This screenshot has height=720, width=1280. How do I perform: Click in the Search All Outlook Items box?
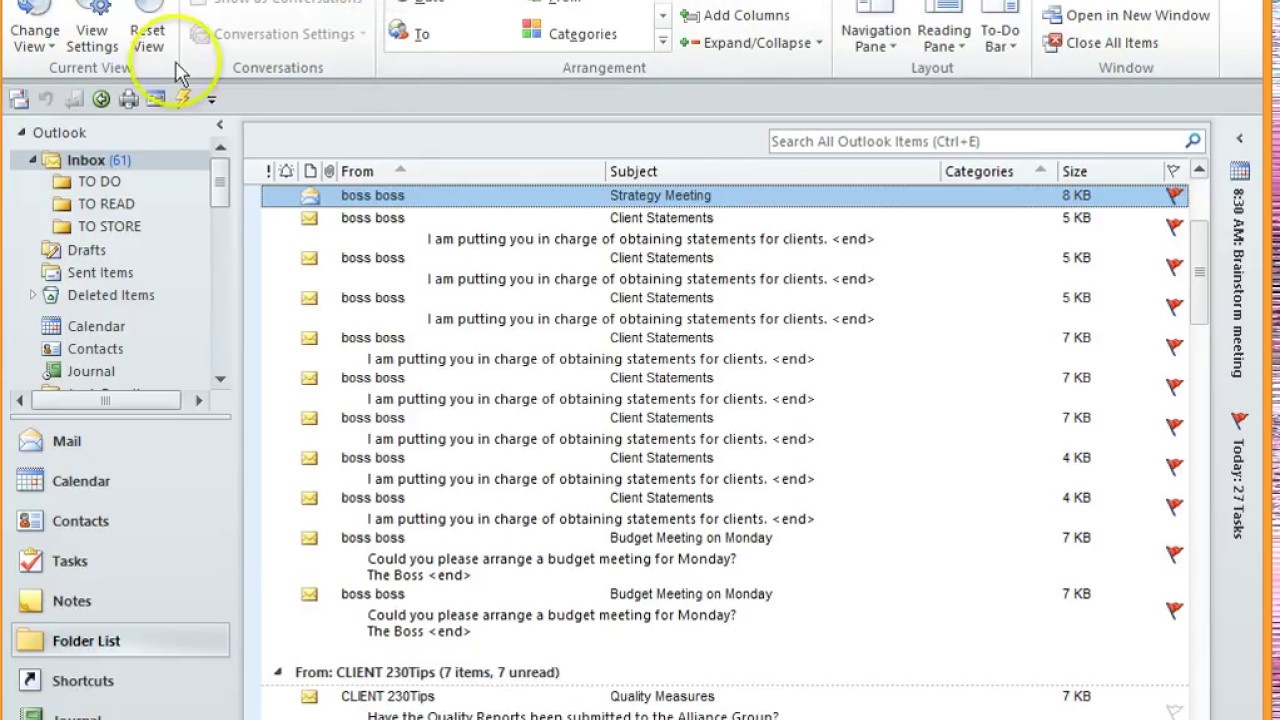[975, 141]
